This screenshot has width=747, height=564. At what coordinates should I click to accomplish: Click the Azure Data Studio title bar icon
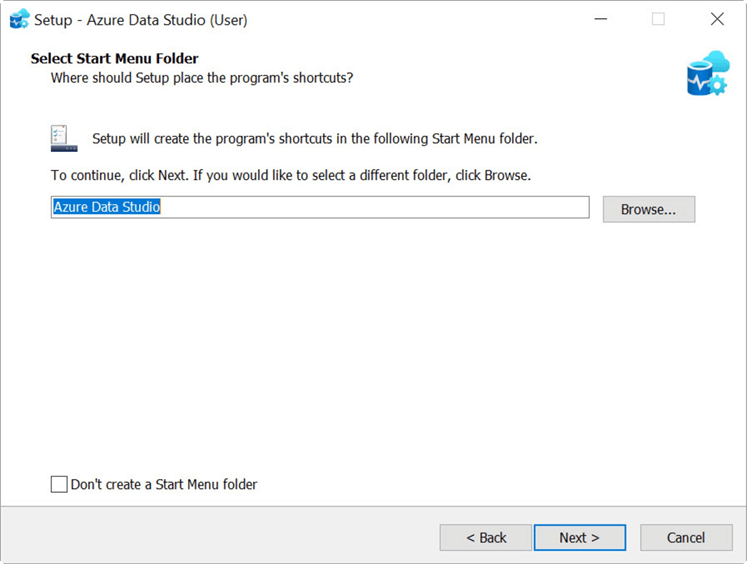[x=20, y=19]
